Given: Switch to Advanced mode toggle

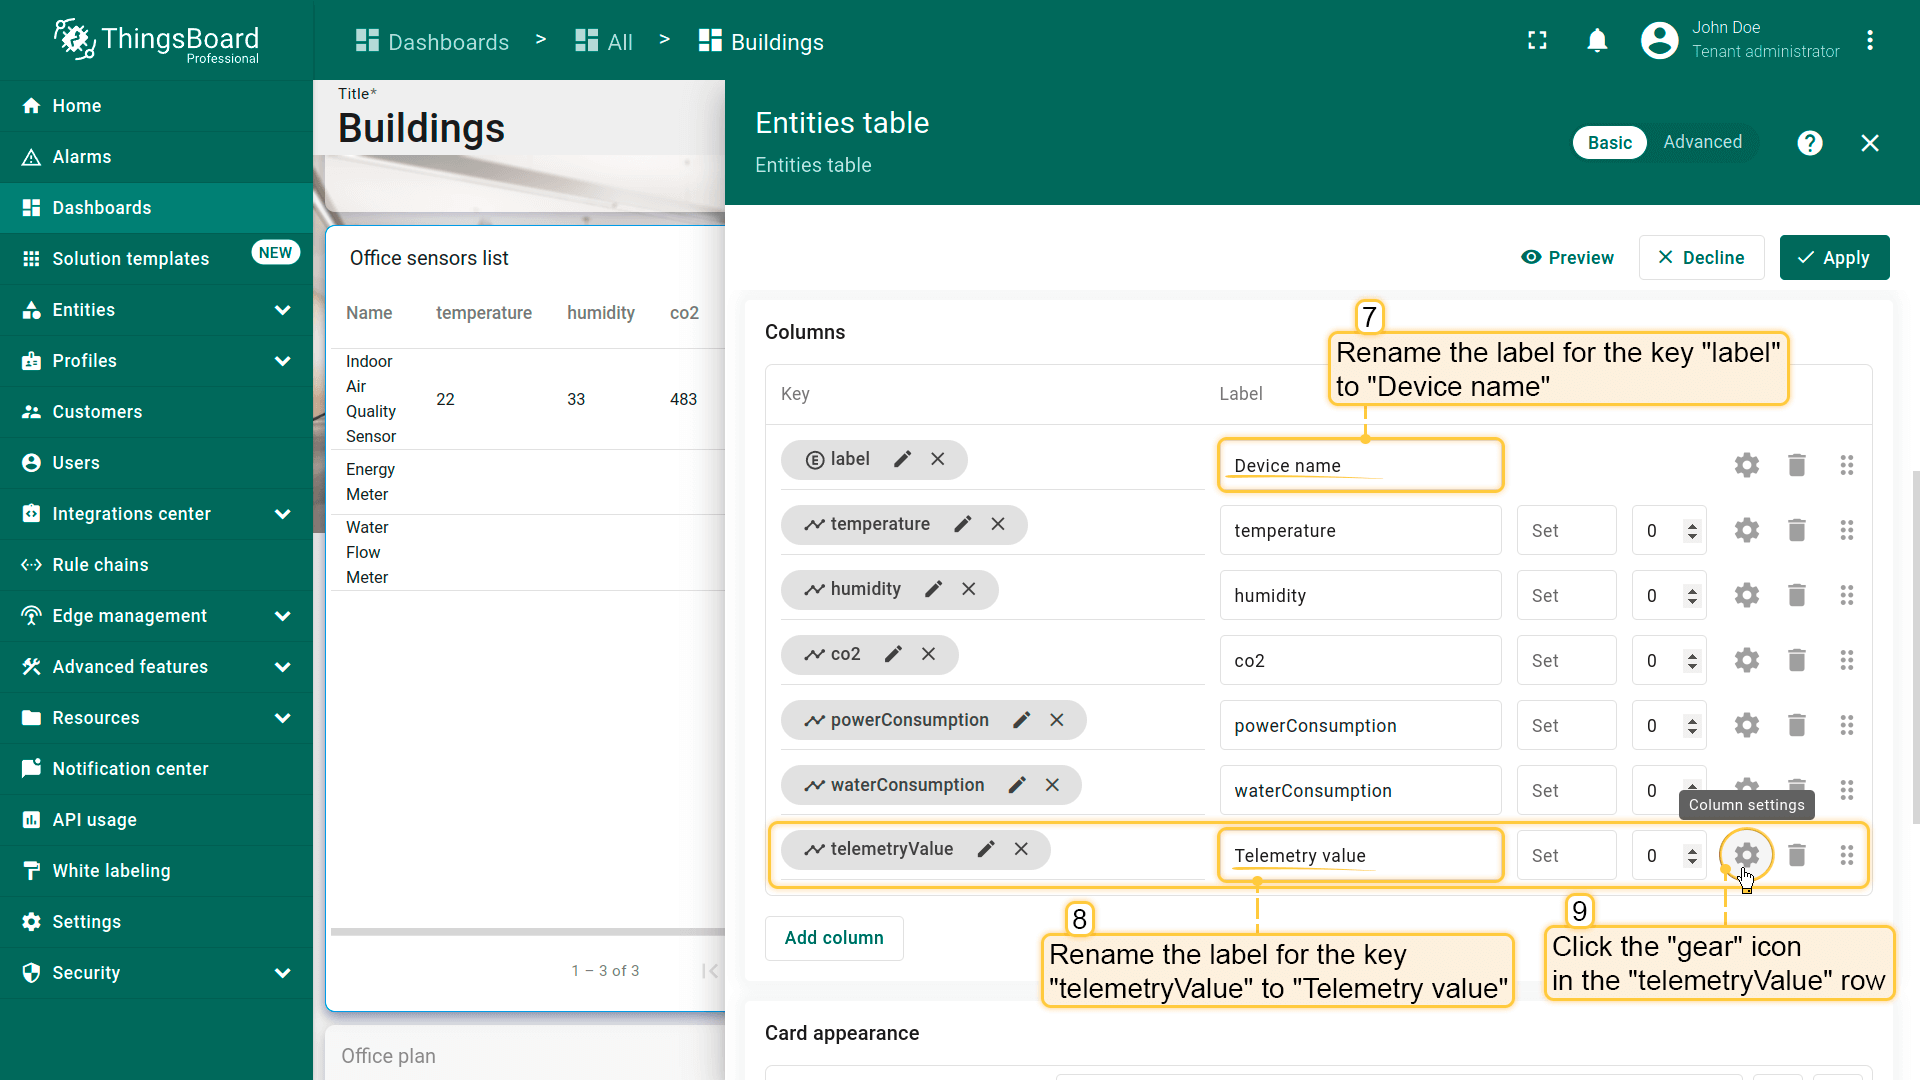Looking at the screenshot, I should 1702,142.
